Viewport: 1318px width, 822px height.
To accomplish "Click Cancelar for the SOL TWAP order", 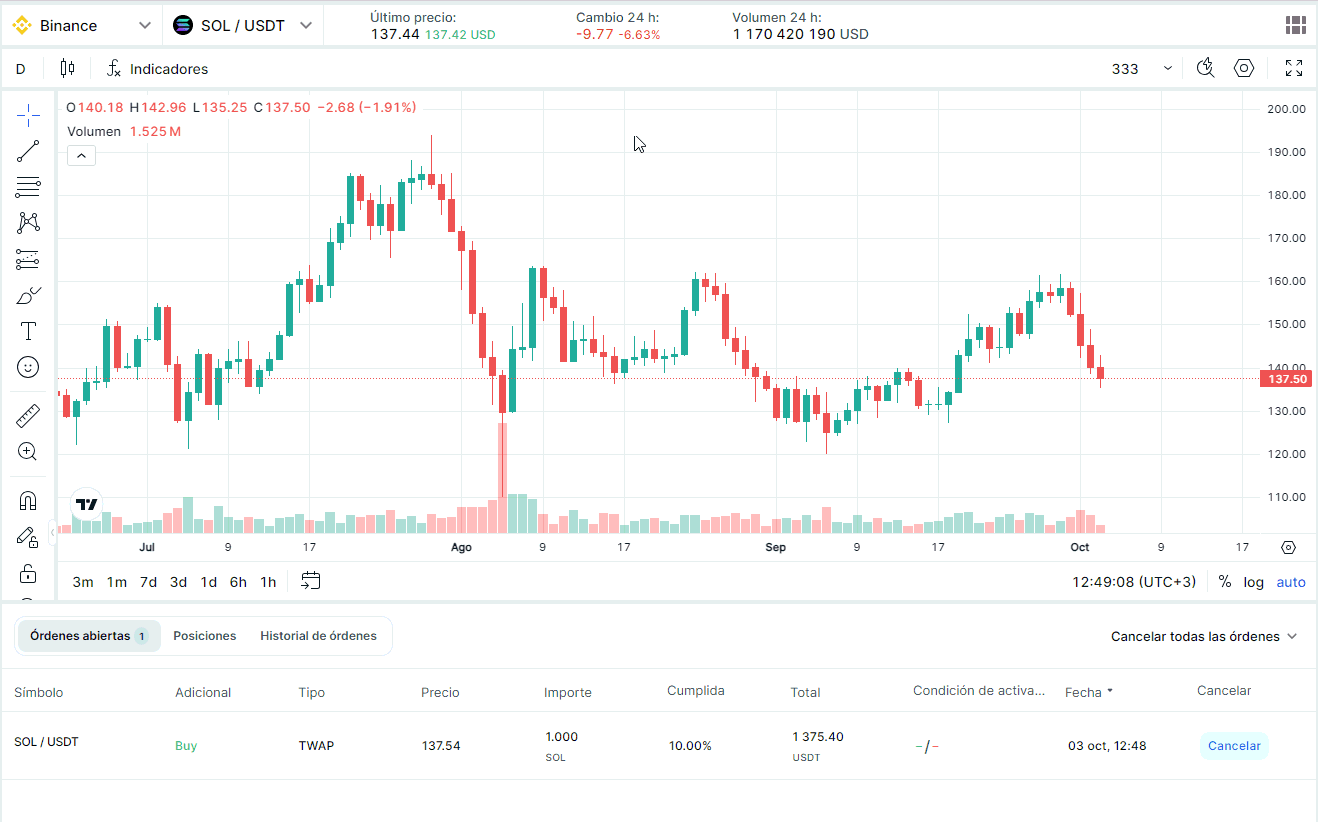I will pyautogui.click(x=1233, y=746).
